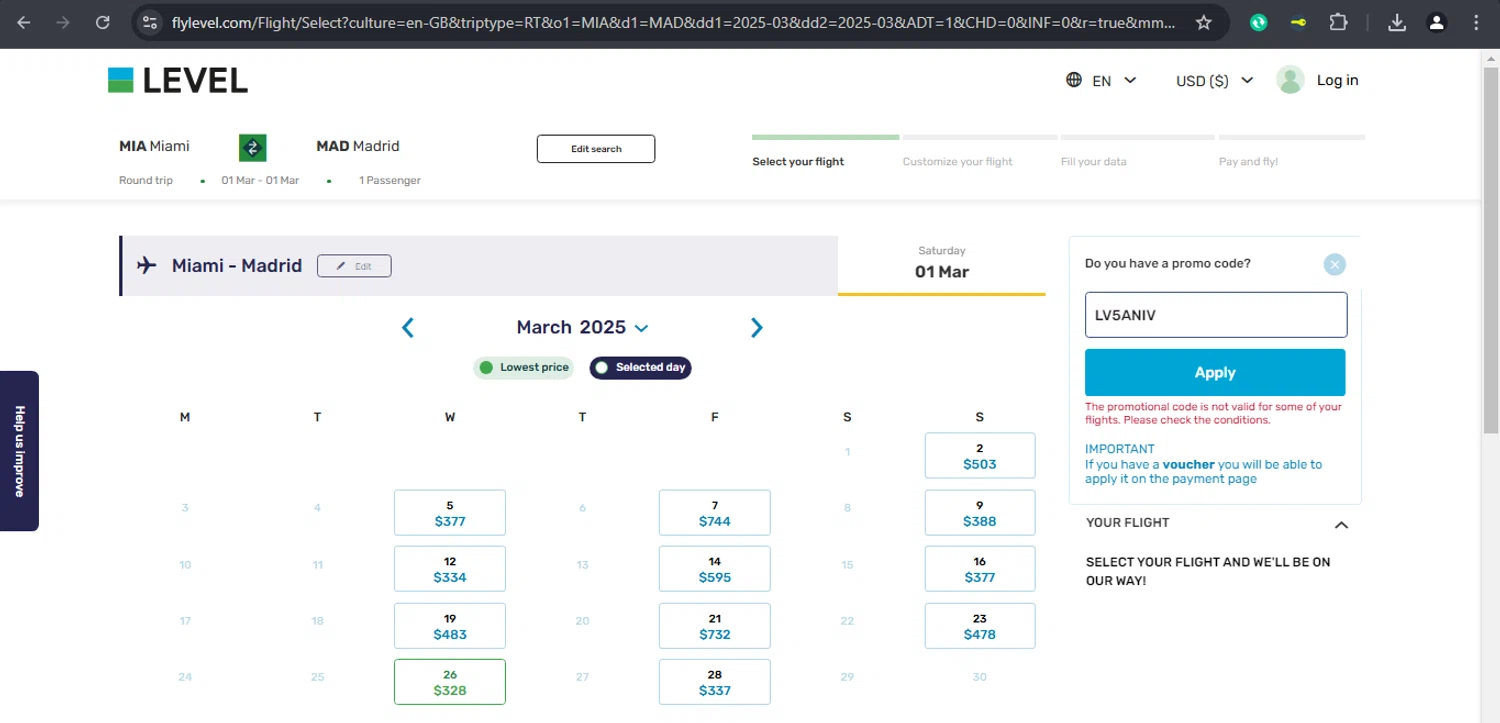Open the browser downloads icon
The width and height of the screenshot is (1500, 723).
click(x=1398, y=22)
